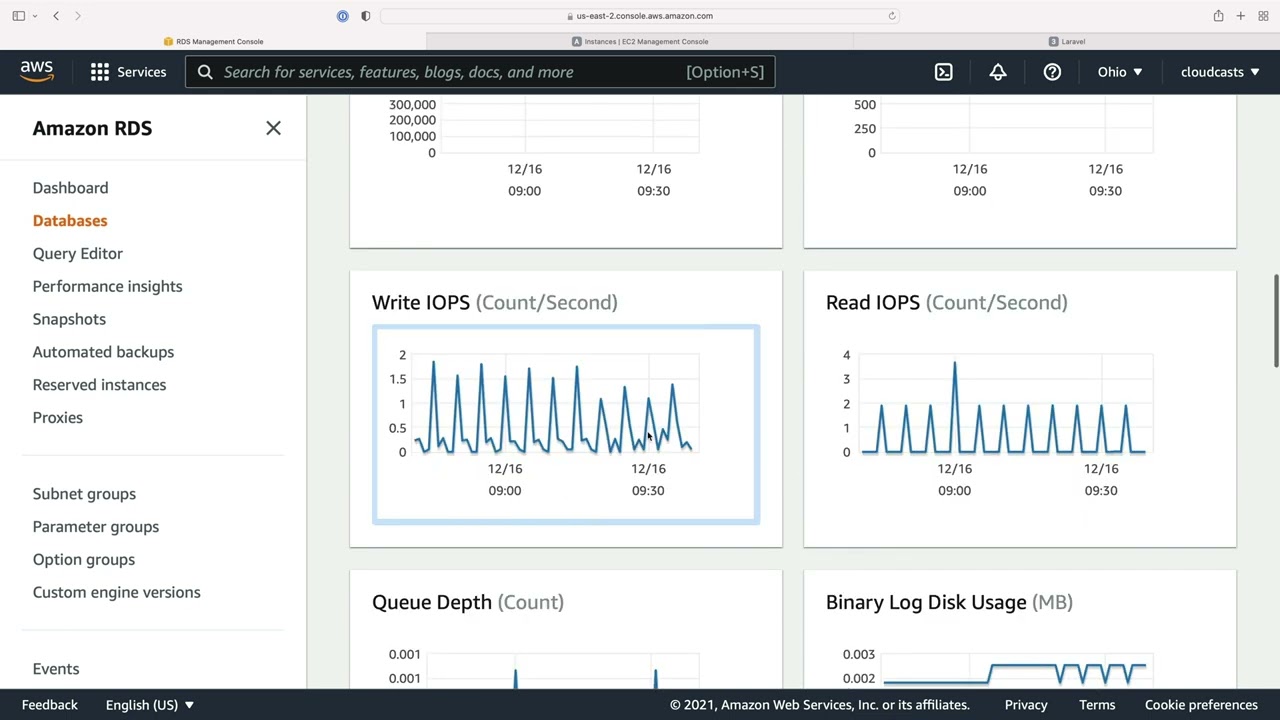Show the Safari tab overview
This screenshot has width=1280, height=720.
[1263, 16]
